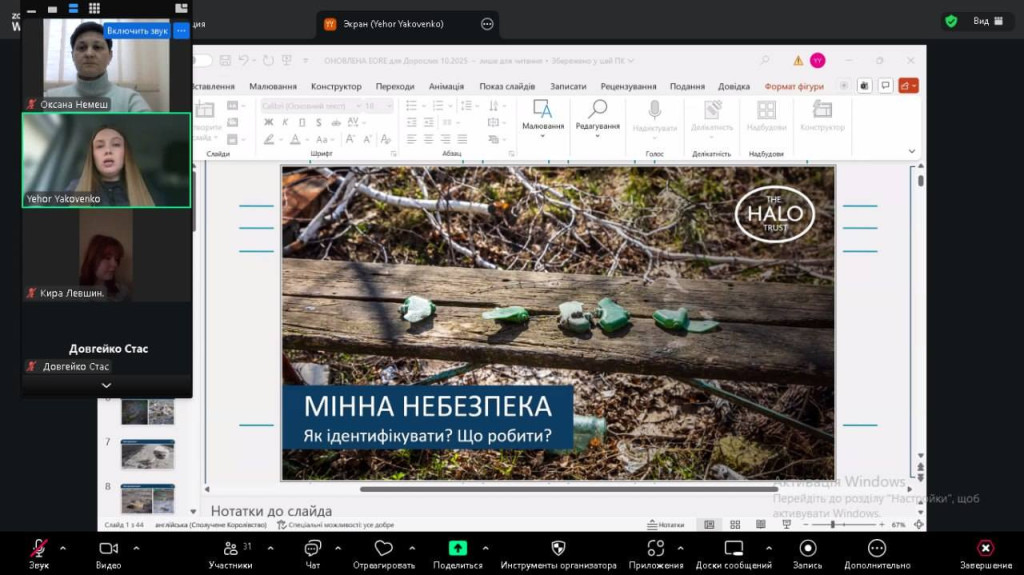This screenshot has height=575, width=1024.
Task: Open the Участники participants list
Action: 231,549
